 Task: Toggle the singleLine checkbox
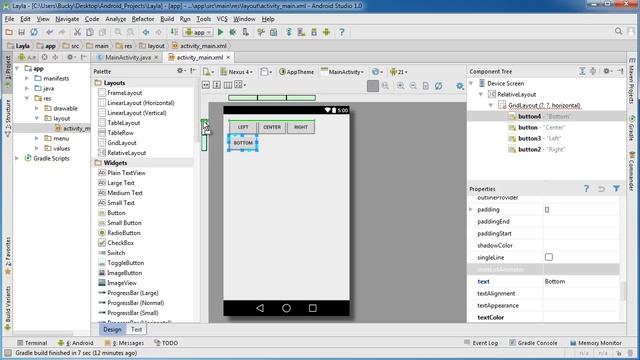(x=549, y=257)
